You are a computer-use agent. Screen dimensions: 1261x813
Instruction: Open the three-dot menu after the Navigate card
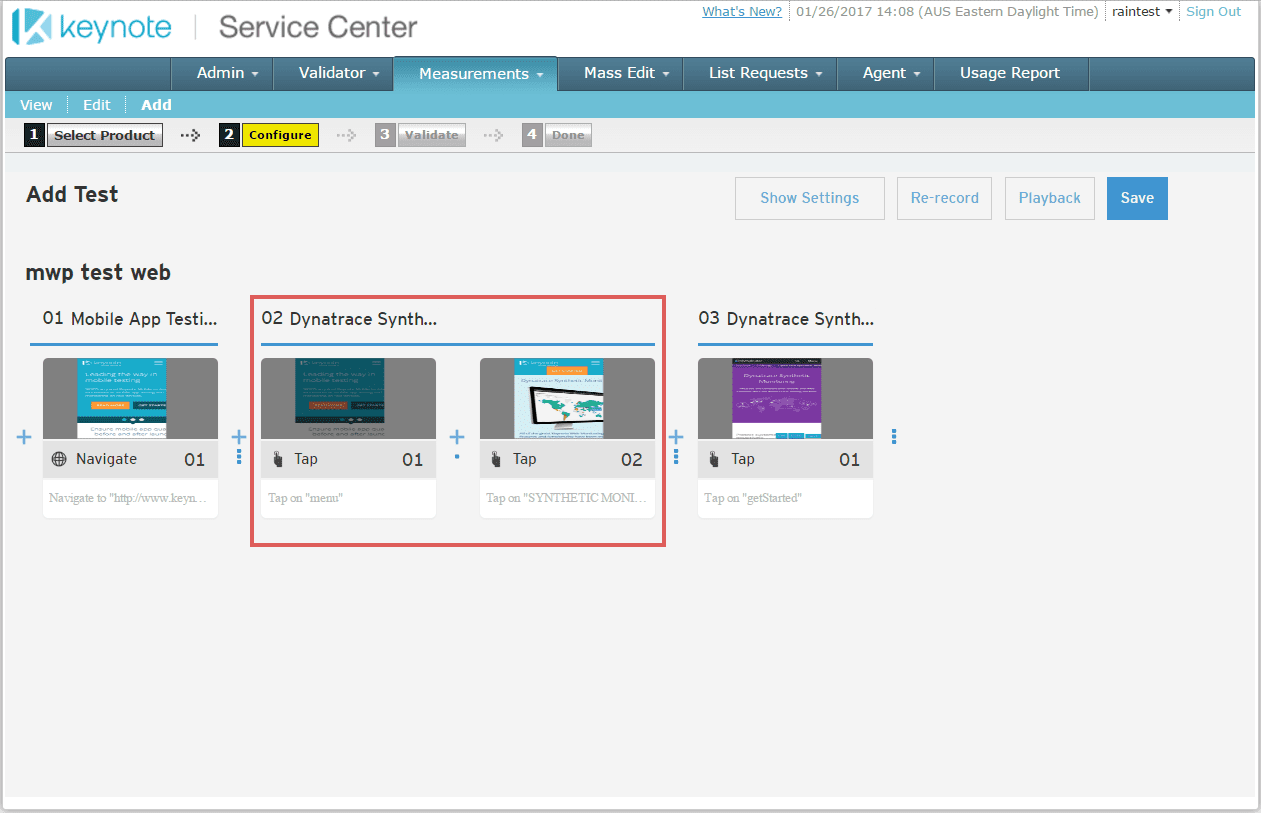click(239, 456)
